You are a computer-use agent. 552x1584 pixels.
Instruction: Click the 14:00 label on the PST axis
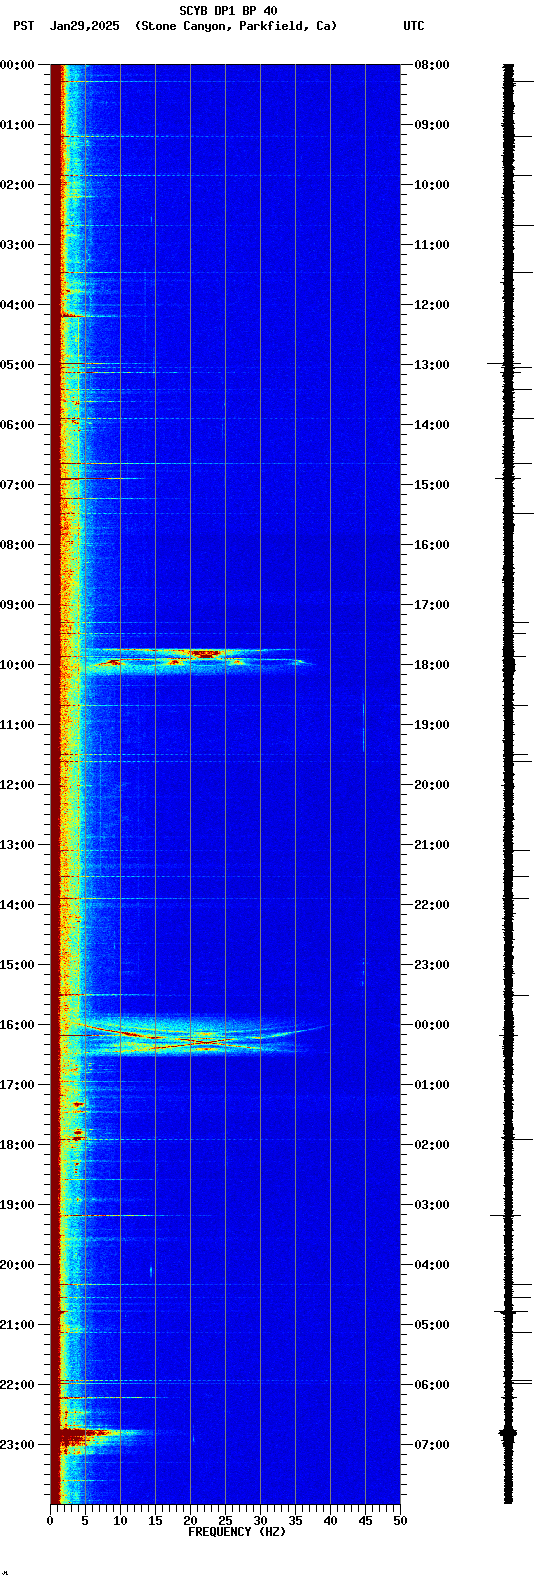17,905
